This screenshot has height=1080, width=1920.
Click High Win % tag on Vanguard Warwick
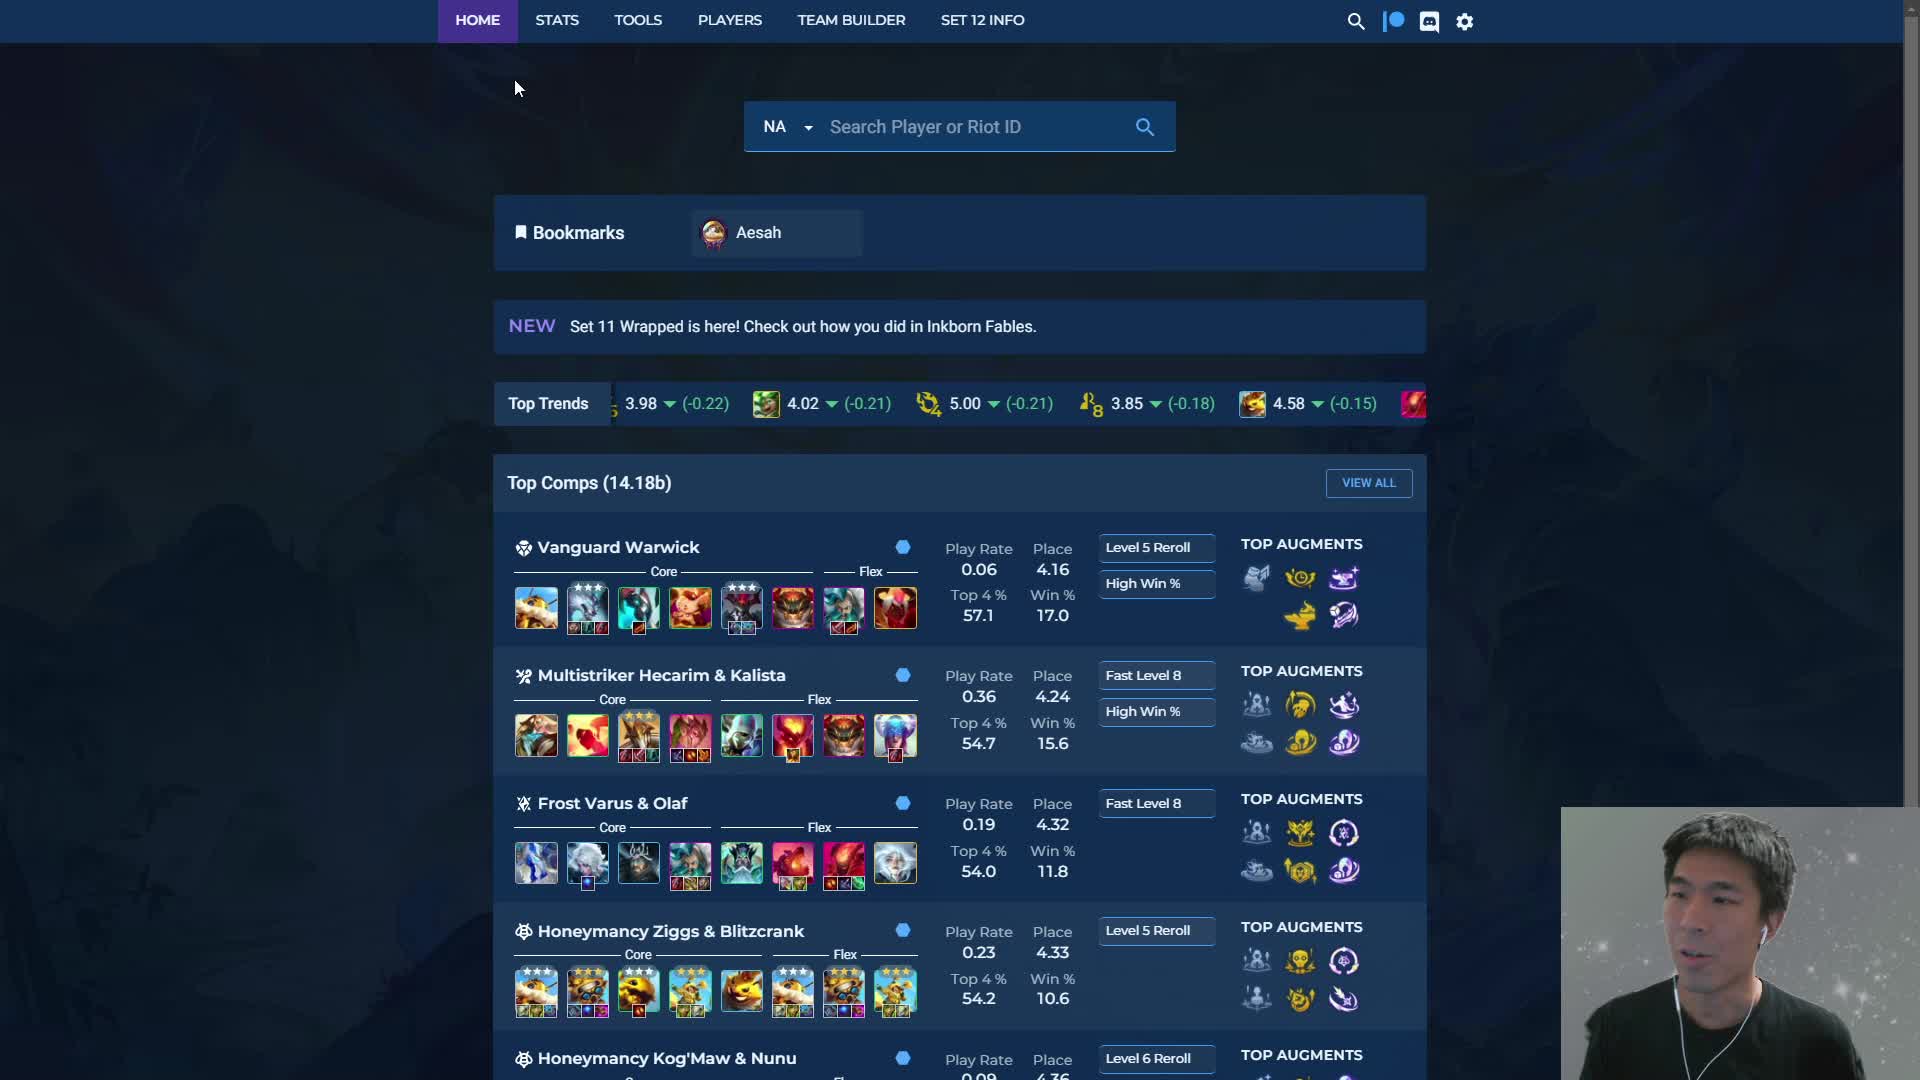click(x=1157, y=584)
